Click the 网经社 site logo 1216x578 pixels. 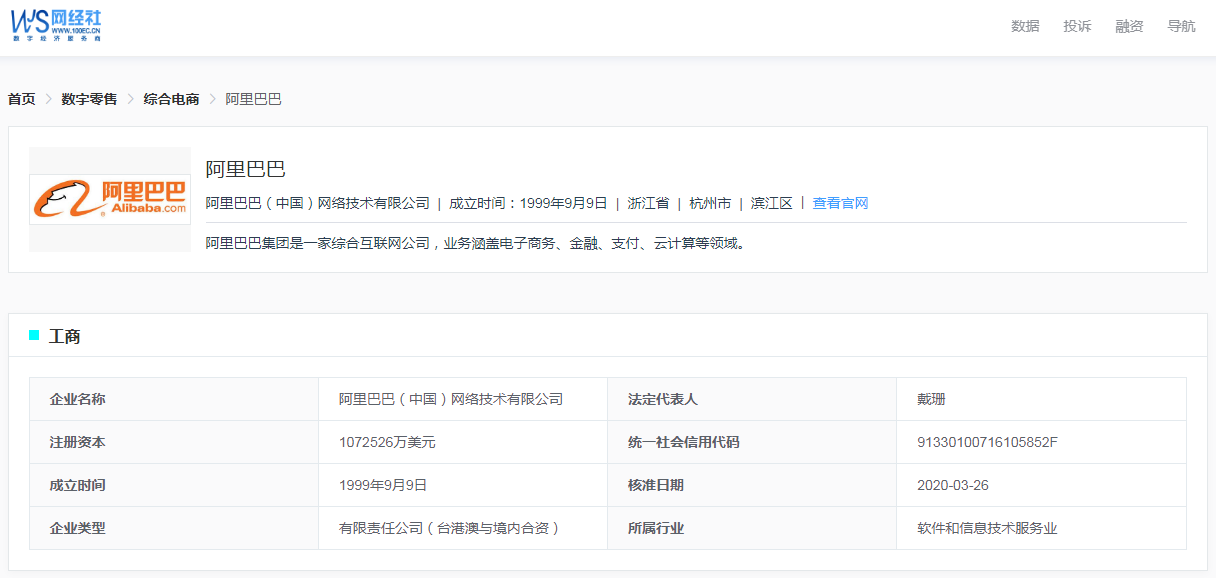point(56,25)
